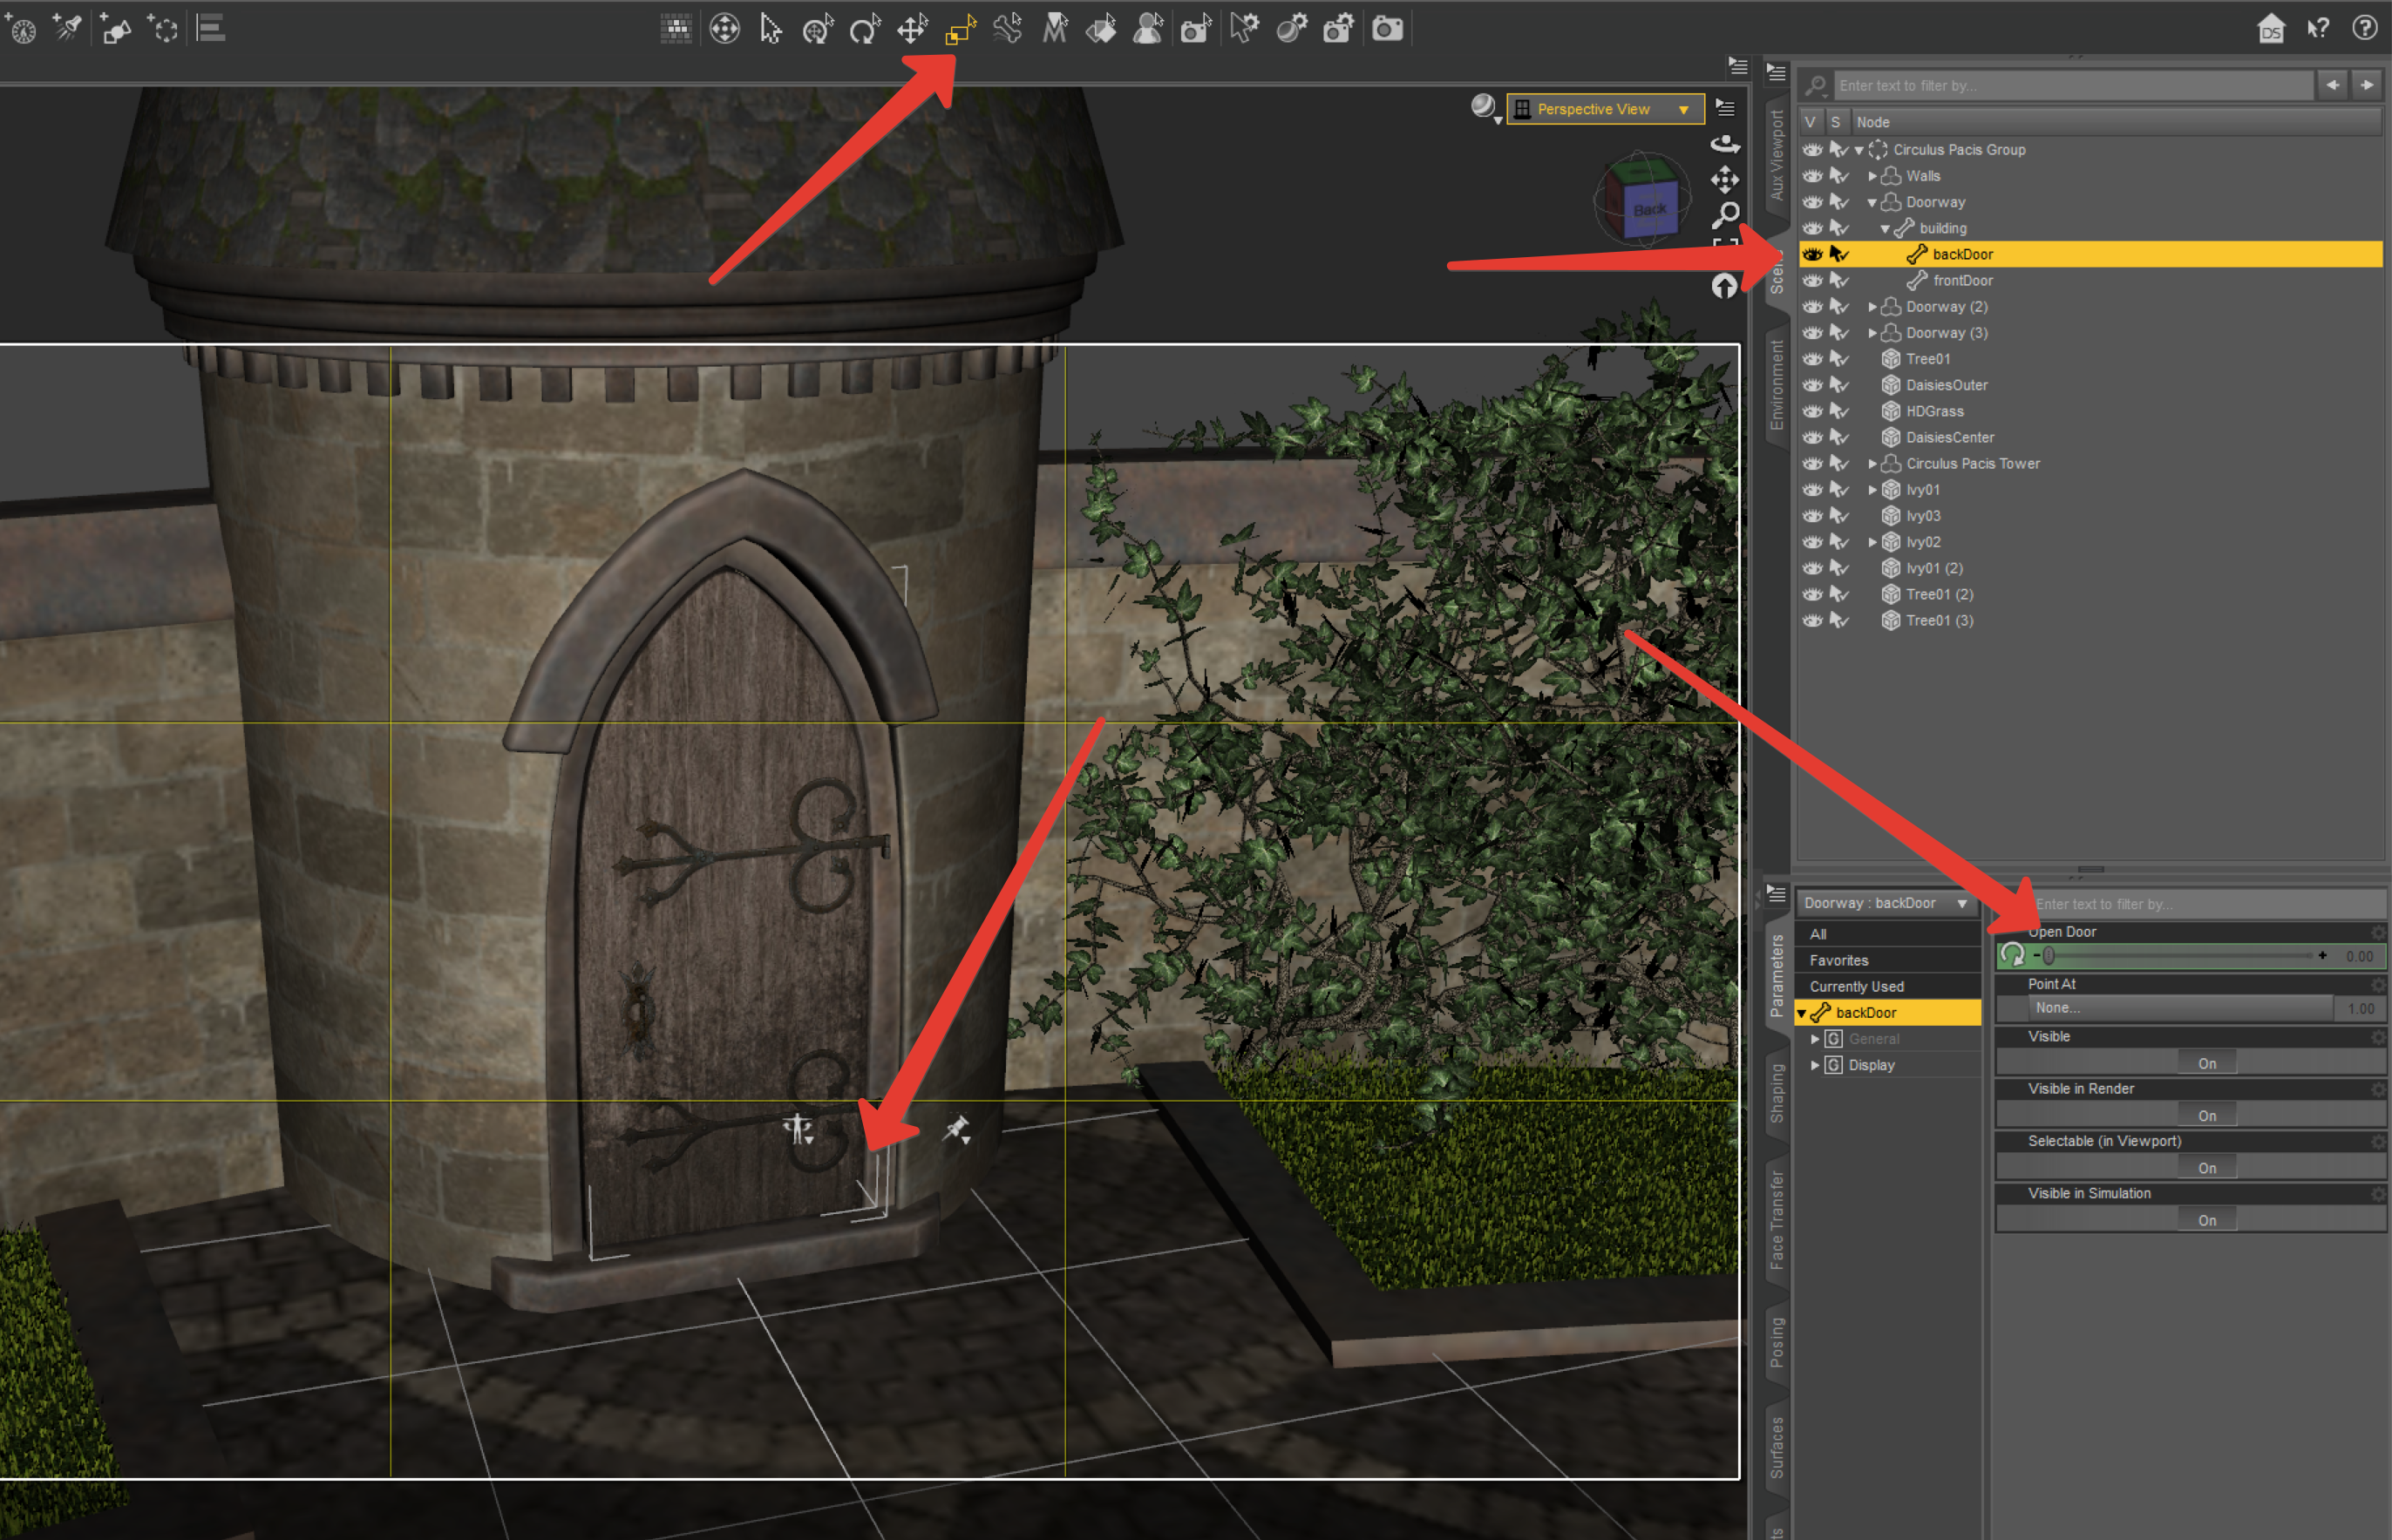Click the Universal tool icon
Viewport: 2392px width, 1540px height.
tap(818, 29)
